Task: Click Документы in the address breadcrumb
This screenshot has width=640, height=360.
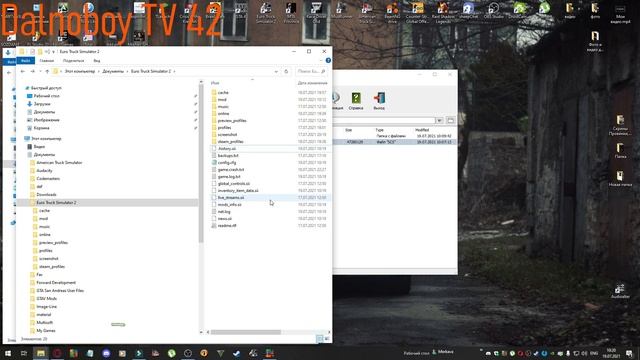Action: pos(113,71)
